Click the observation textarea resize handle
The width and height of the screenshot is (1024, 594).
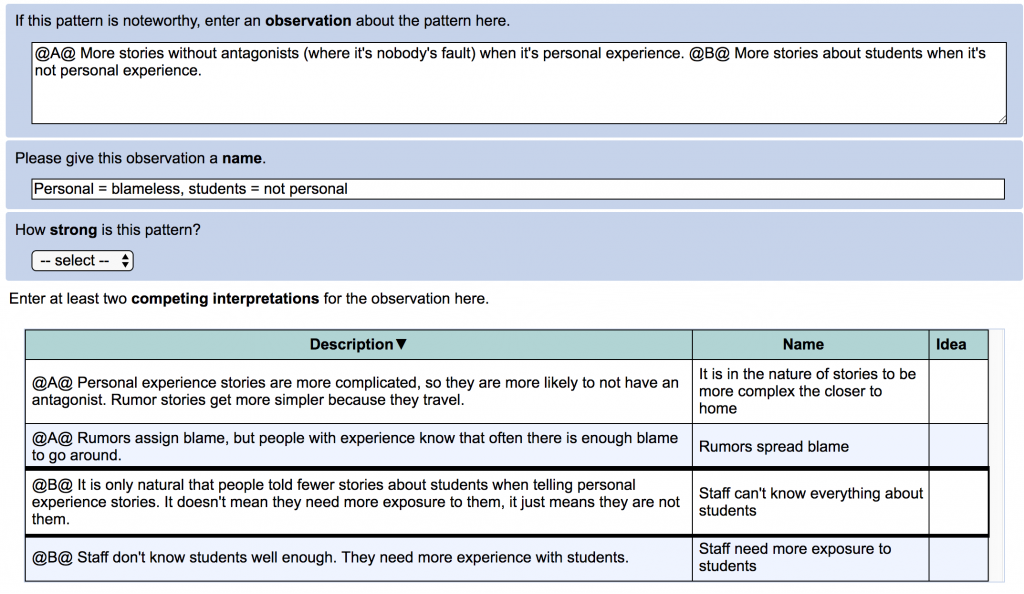[x=1001, y=118]
